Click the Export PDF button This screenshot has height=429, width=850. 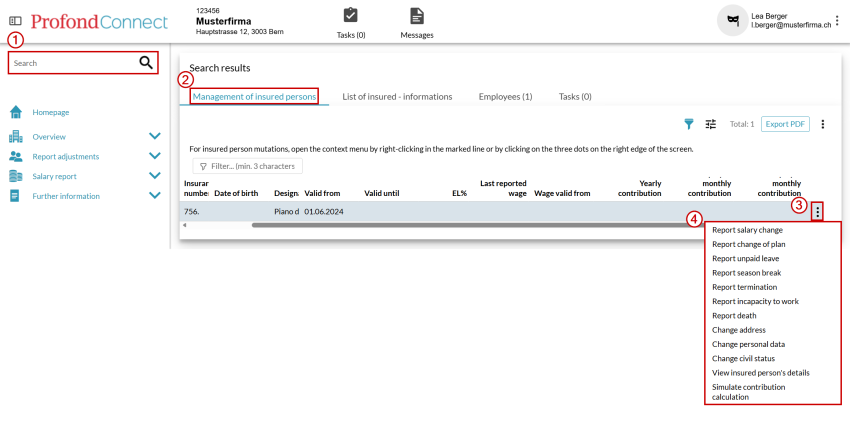785,124
